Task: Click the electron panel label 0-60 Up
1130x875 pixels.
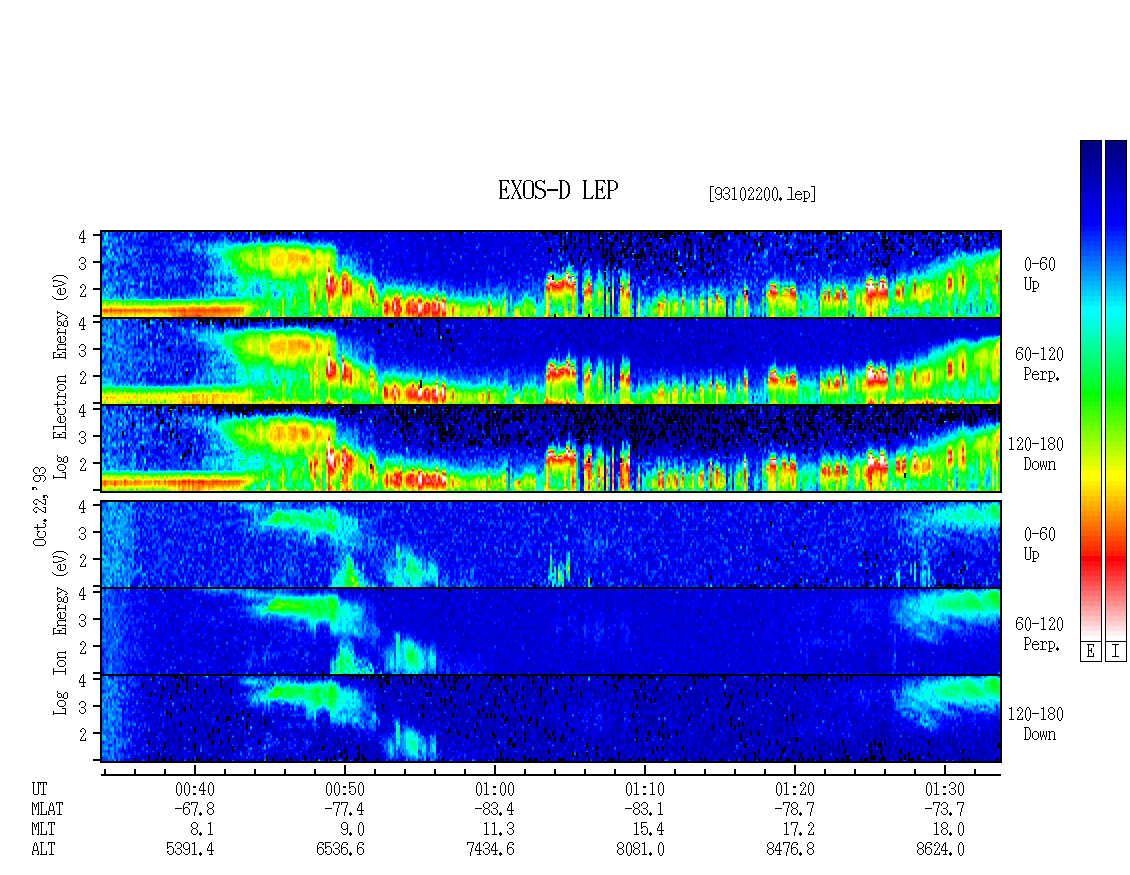Action: (x=1039, y=274)
